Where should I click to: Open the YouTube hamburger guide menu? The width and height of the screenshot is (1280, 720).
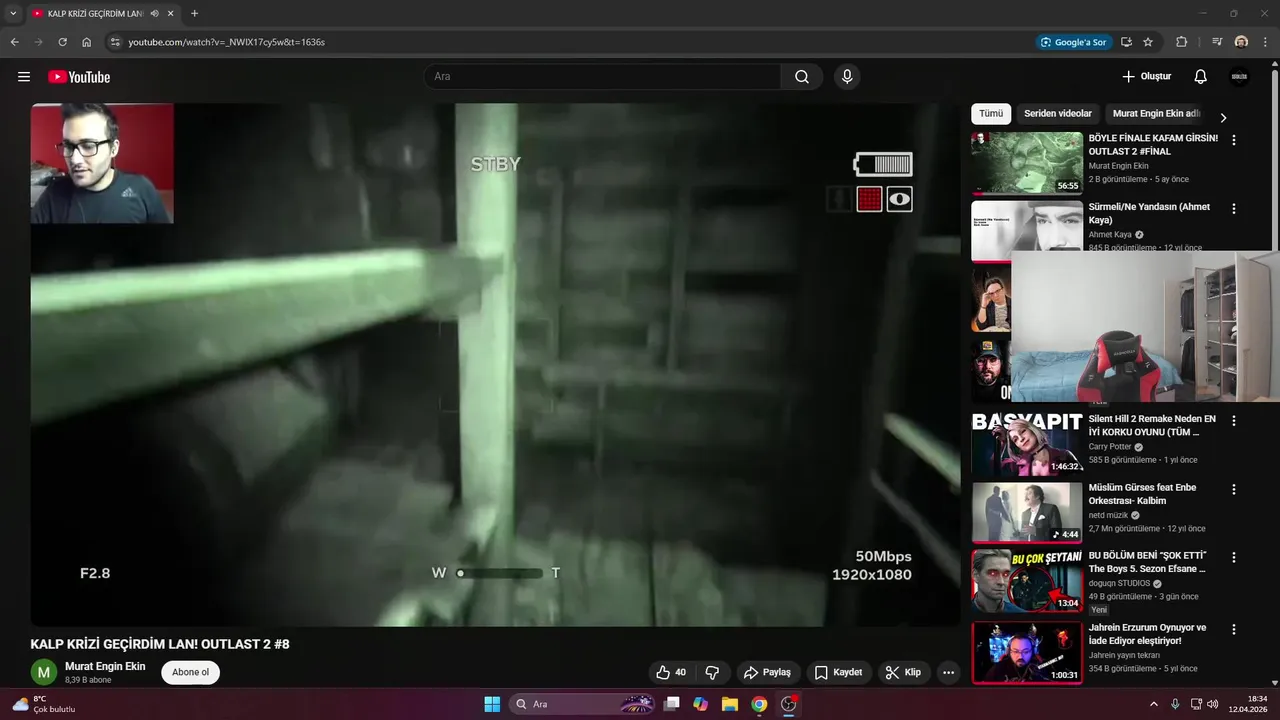pyautogui.click(x=24, y=77)
